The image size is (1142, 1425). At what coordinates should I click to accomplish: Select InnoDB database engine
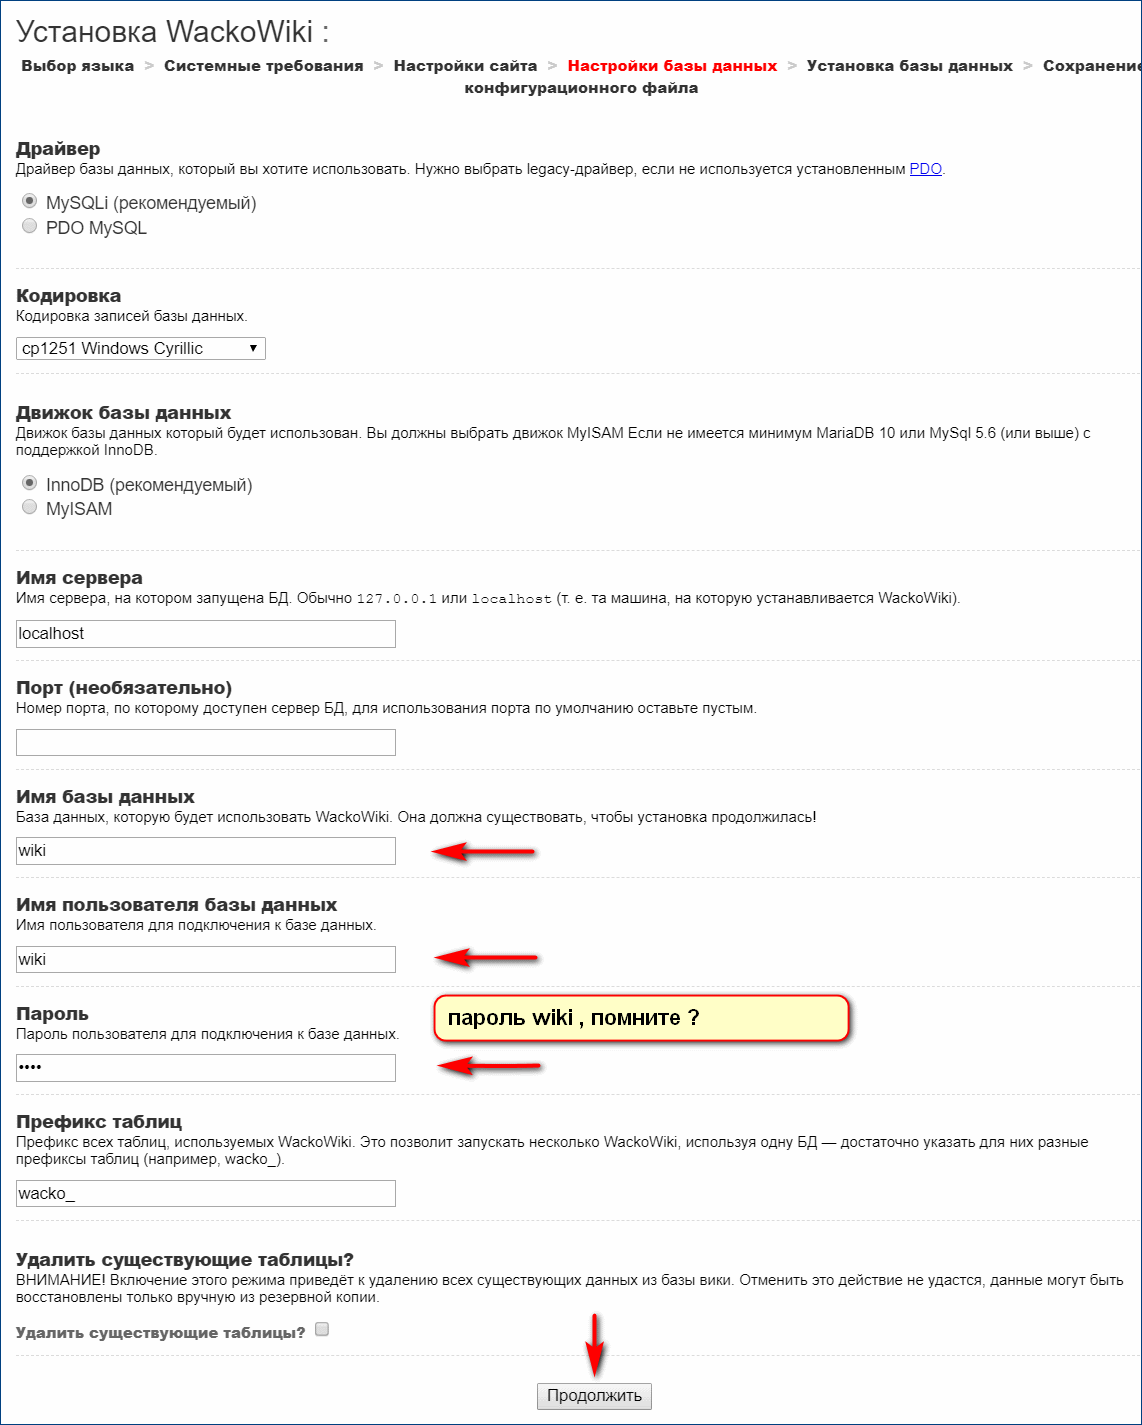point(30,483)
